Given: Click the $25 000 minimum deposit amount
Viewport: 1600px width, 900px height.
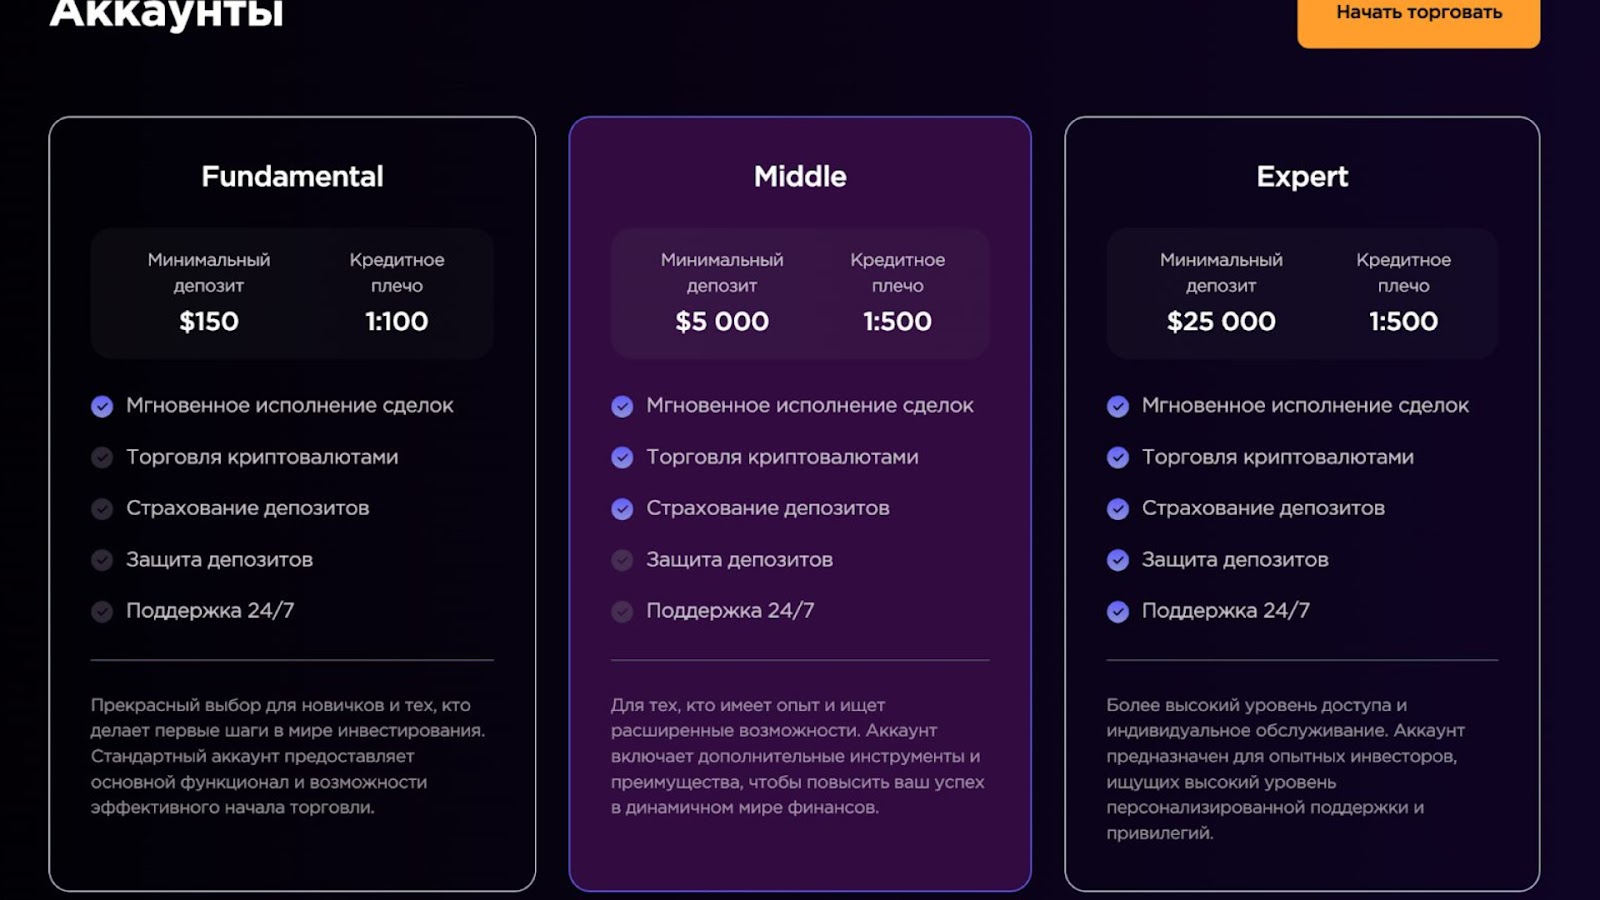Looking at the screenshot, I should [x=1221, y=321].
